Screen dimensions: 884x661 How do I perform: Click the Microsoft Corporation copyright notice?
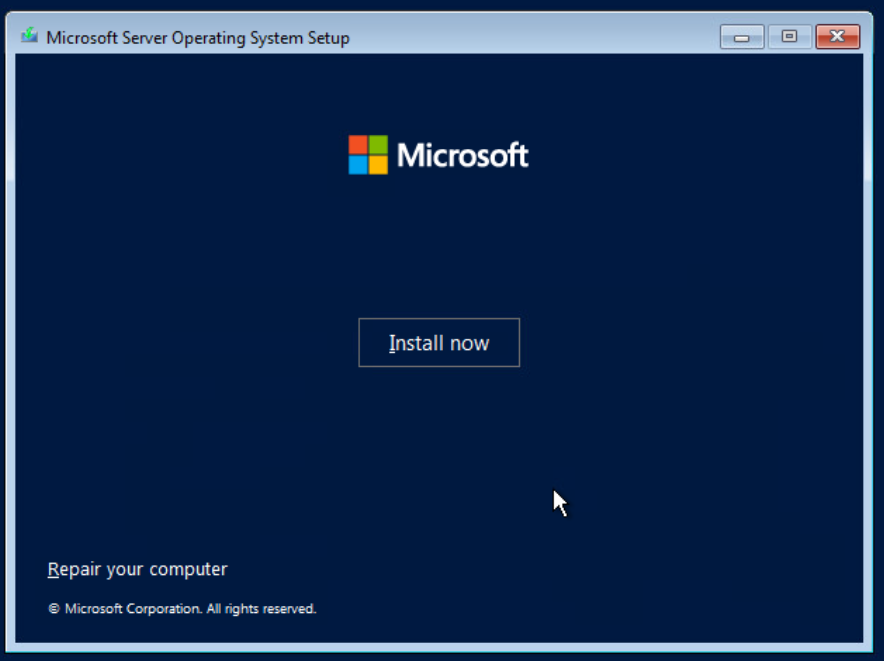182,609
